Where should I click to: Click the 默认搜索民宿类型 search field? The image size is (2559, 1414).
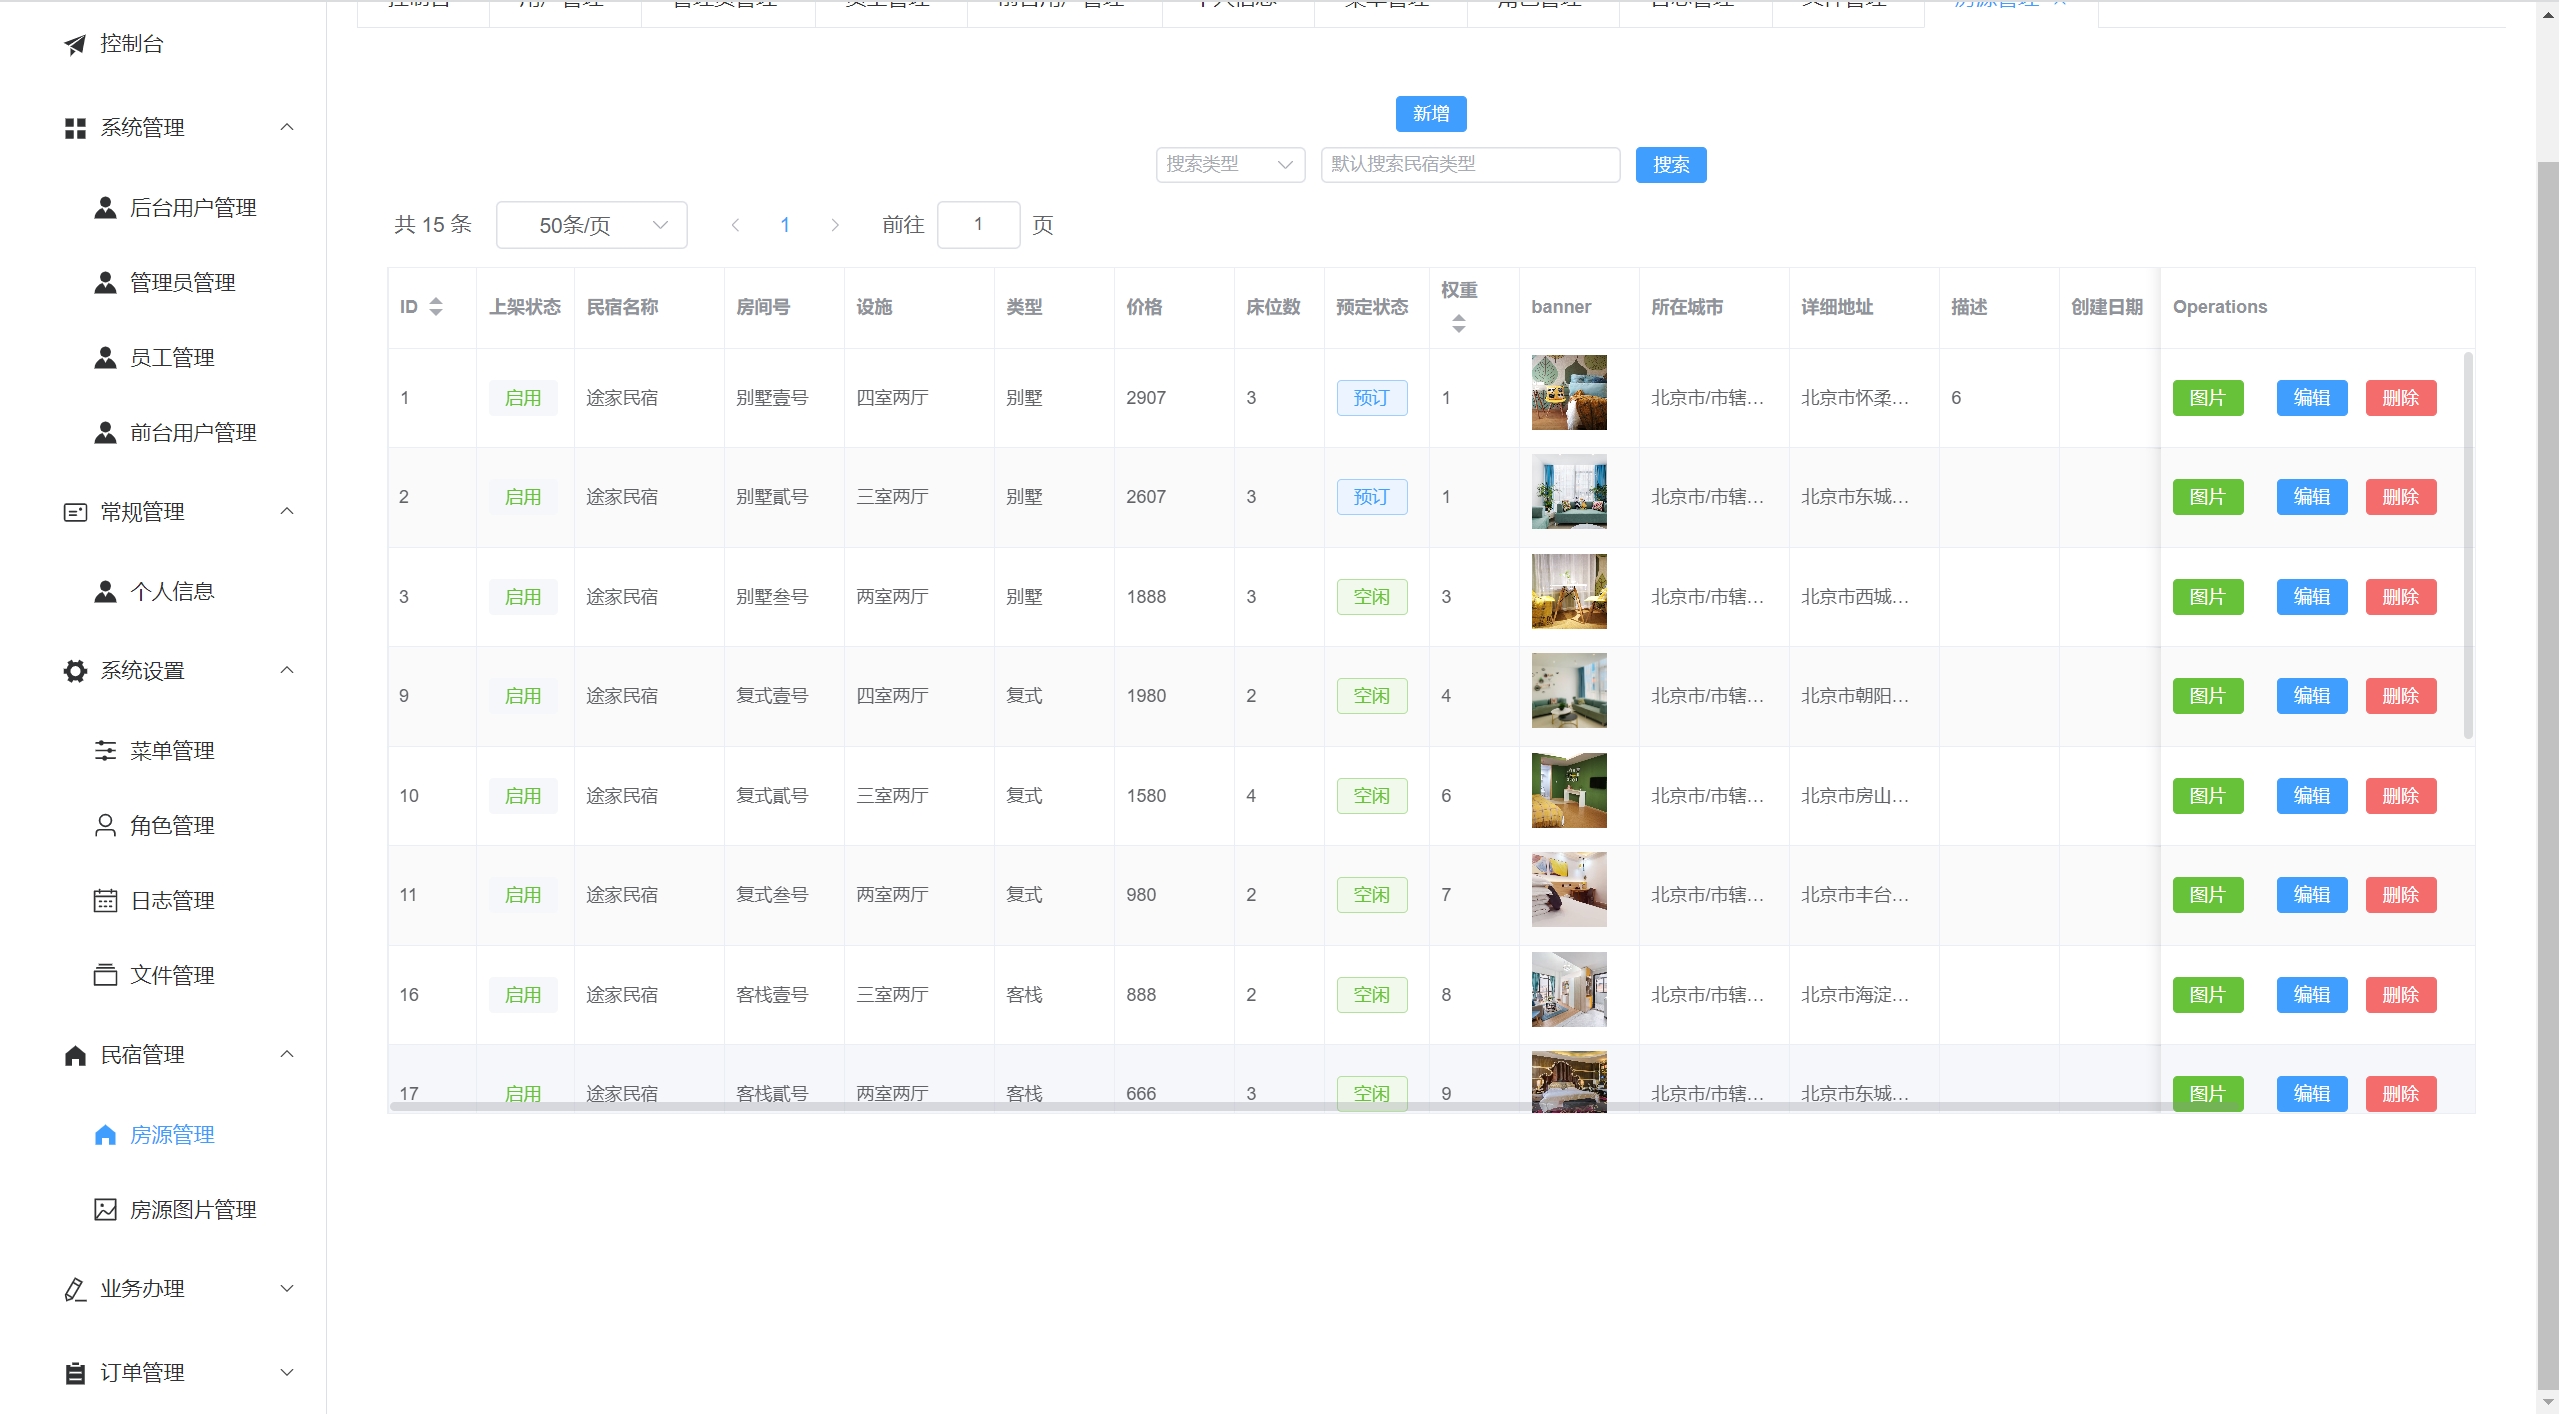(1469, 165)
